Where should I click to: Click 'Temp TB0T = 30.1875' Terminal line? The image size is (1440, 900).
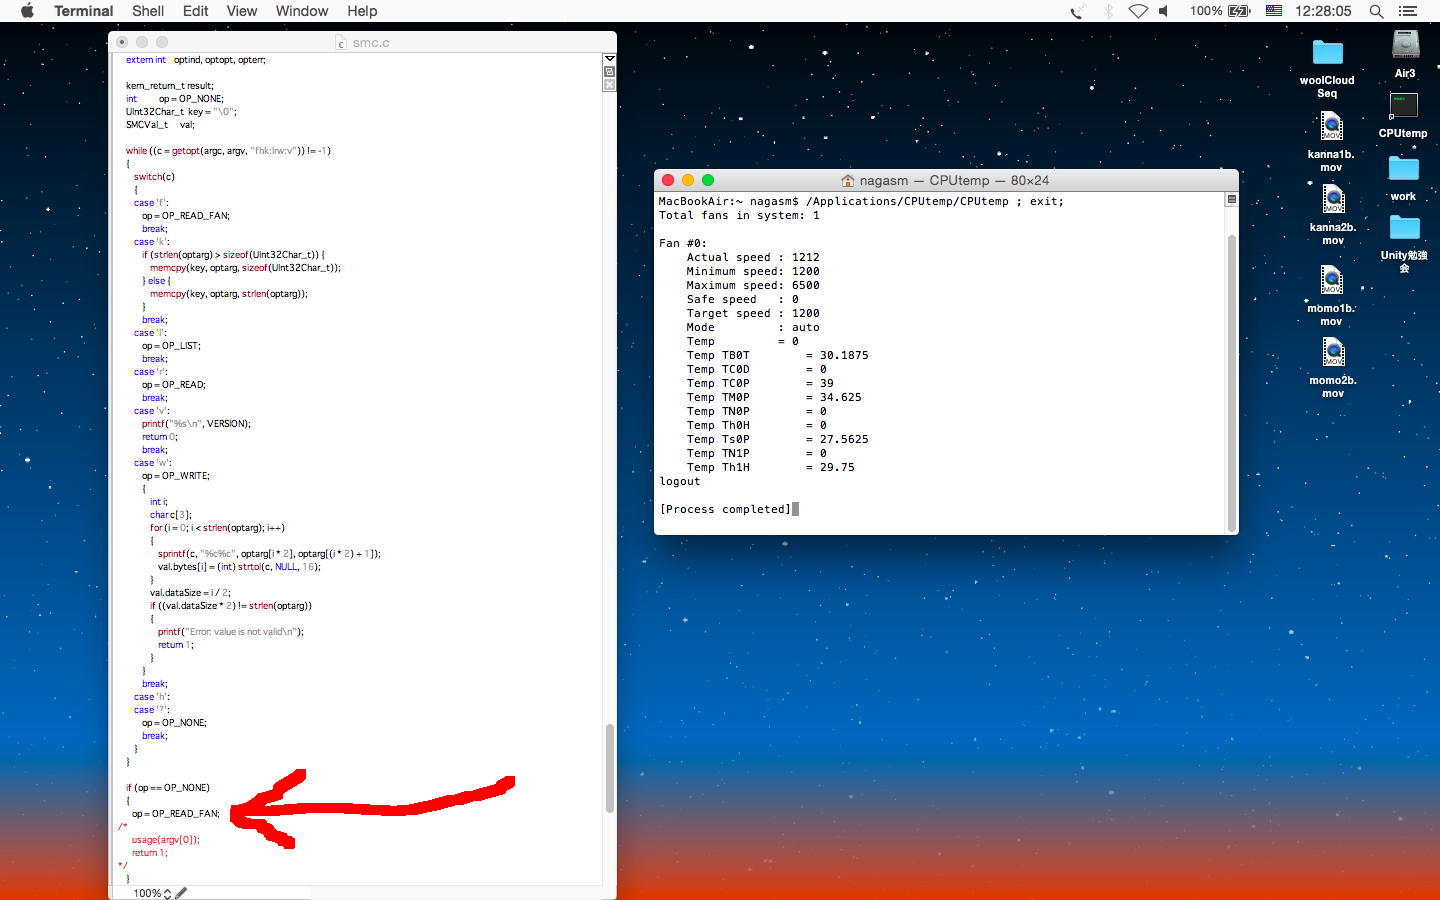[x=777, y=355]
